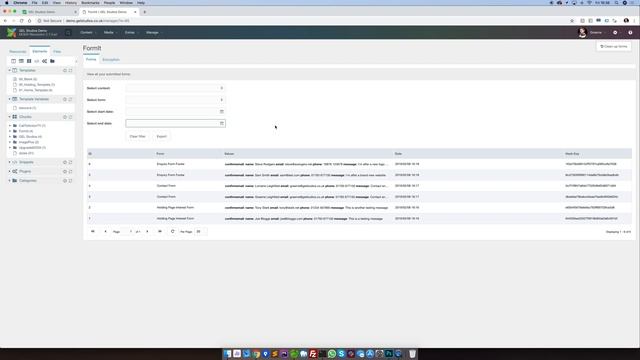Open a new Chrome tab
Image resolution: width=640 pixels, height=360 pixels.
pos(144,12)
